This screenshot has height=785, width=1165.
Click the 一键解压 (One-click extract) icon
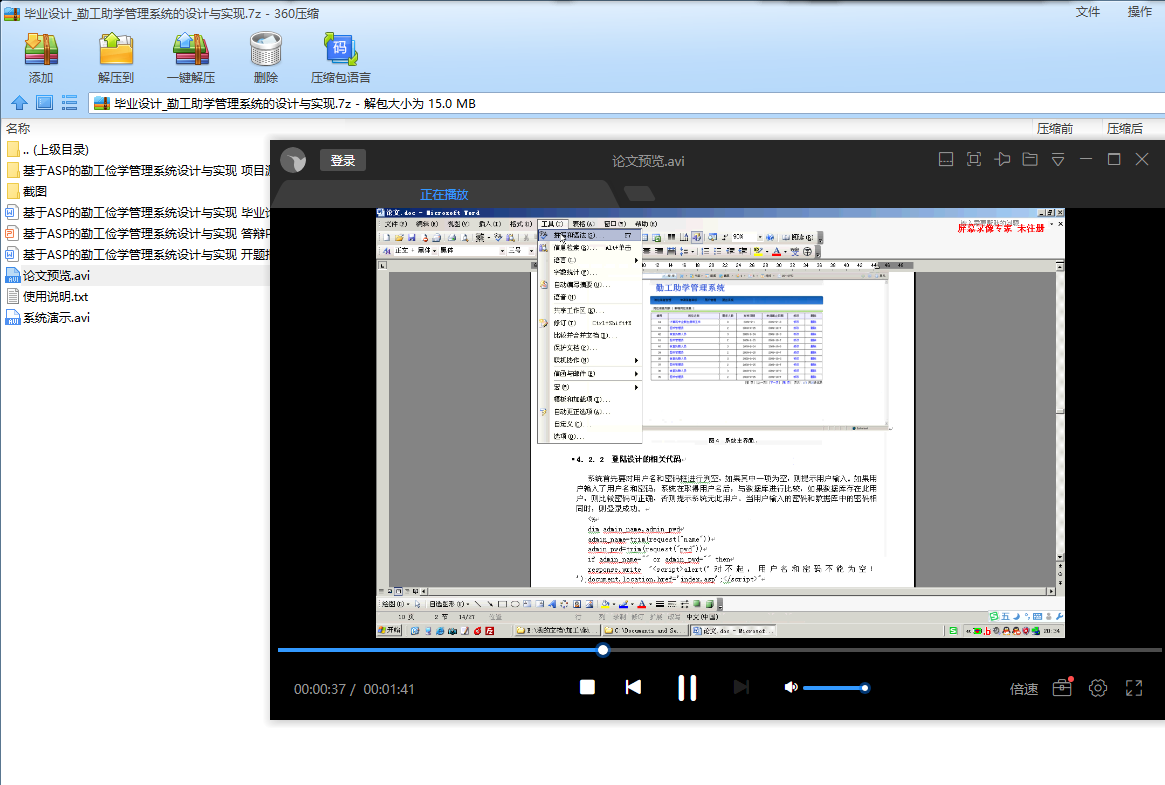tap(191, 58)
